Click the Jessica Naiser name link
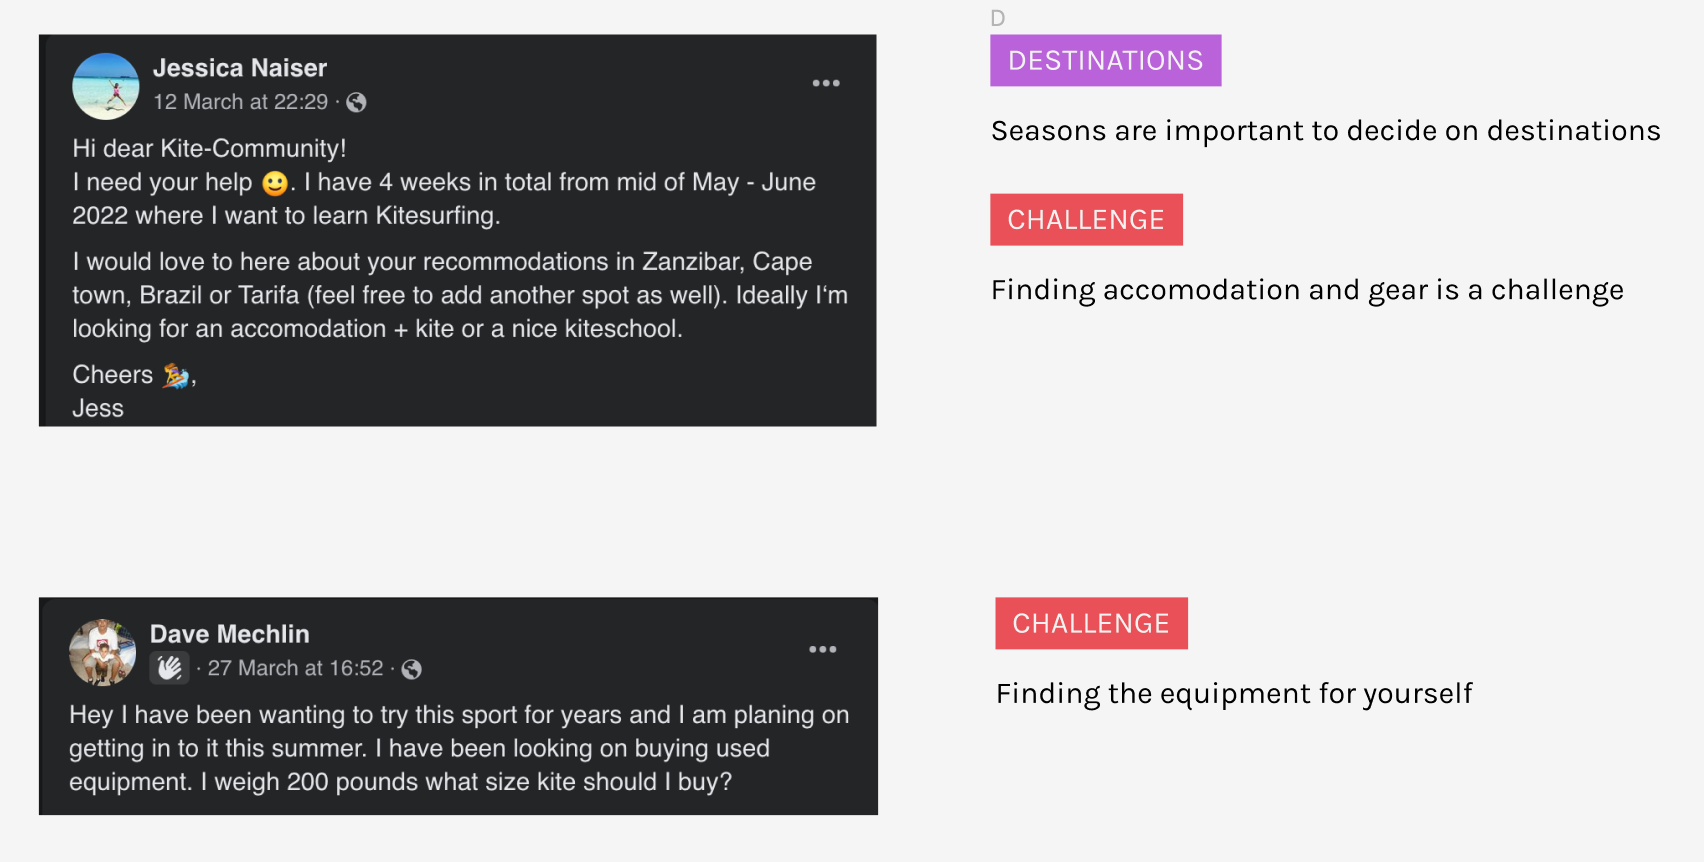Image resolution: width=1704 pixels, height=862 pixels. (240, 68)
